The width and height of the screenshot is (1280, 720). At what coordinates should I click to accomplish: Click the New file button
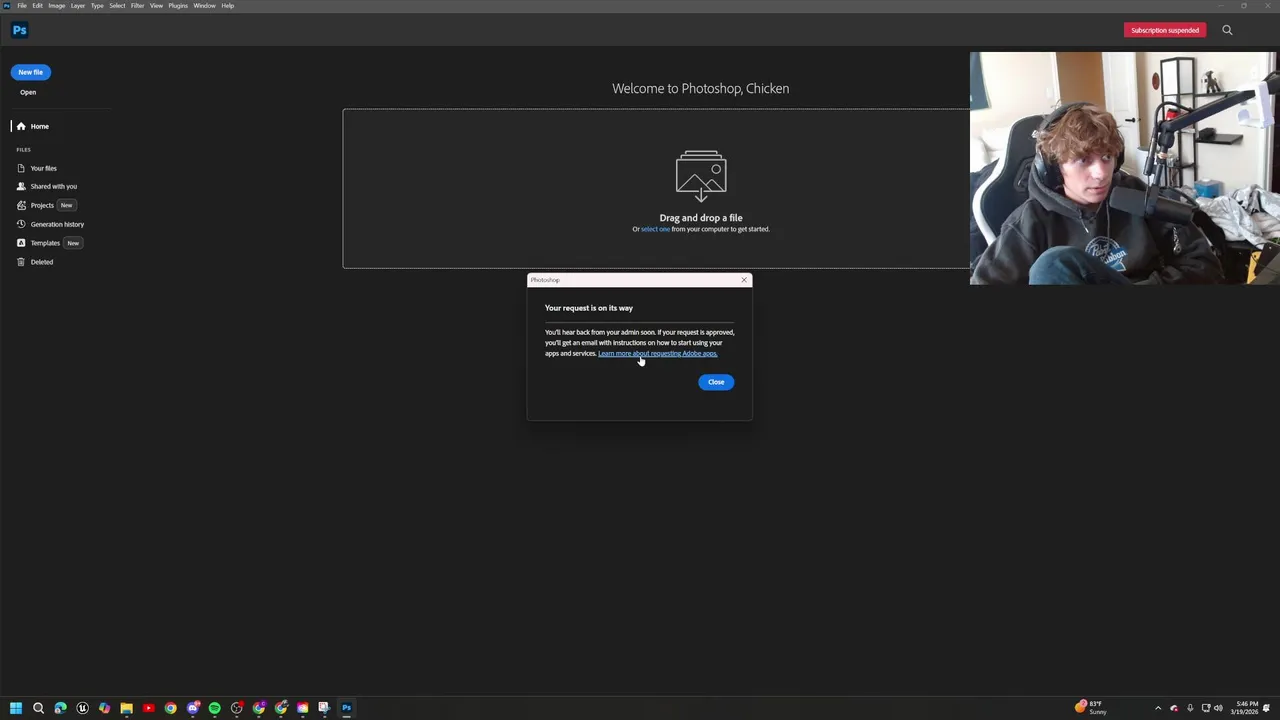pyautogui.click(x=30, y=72)
